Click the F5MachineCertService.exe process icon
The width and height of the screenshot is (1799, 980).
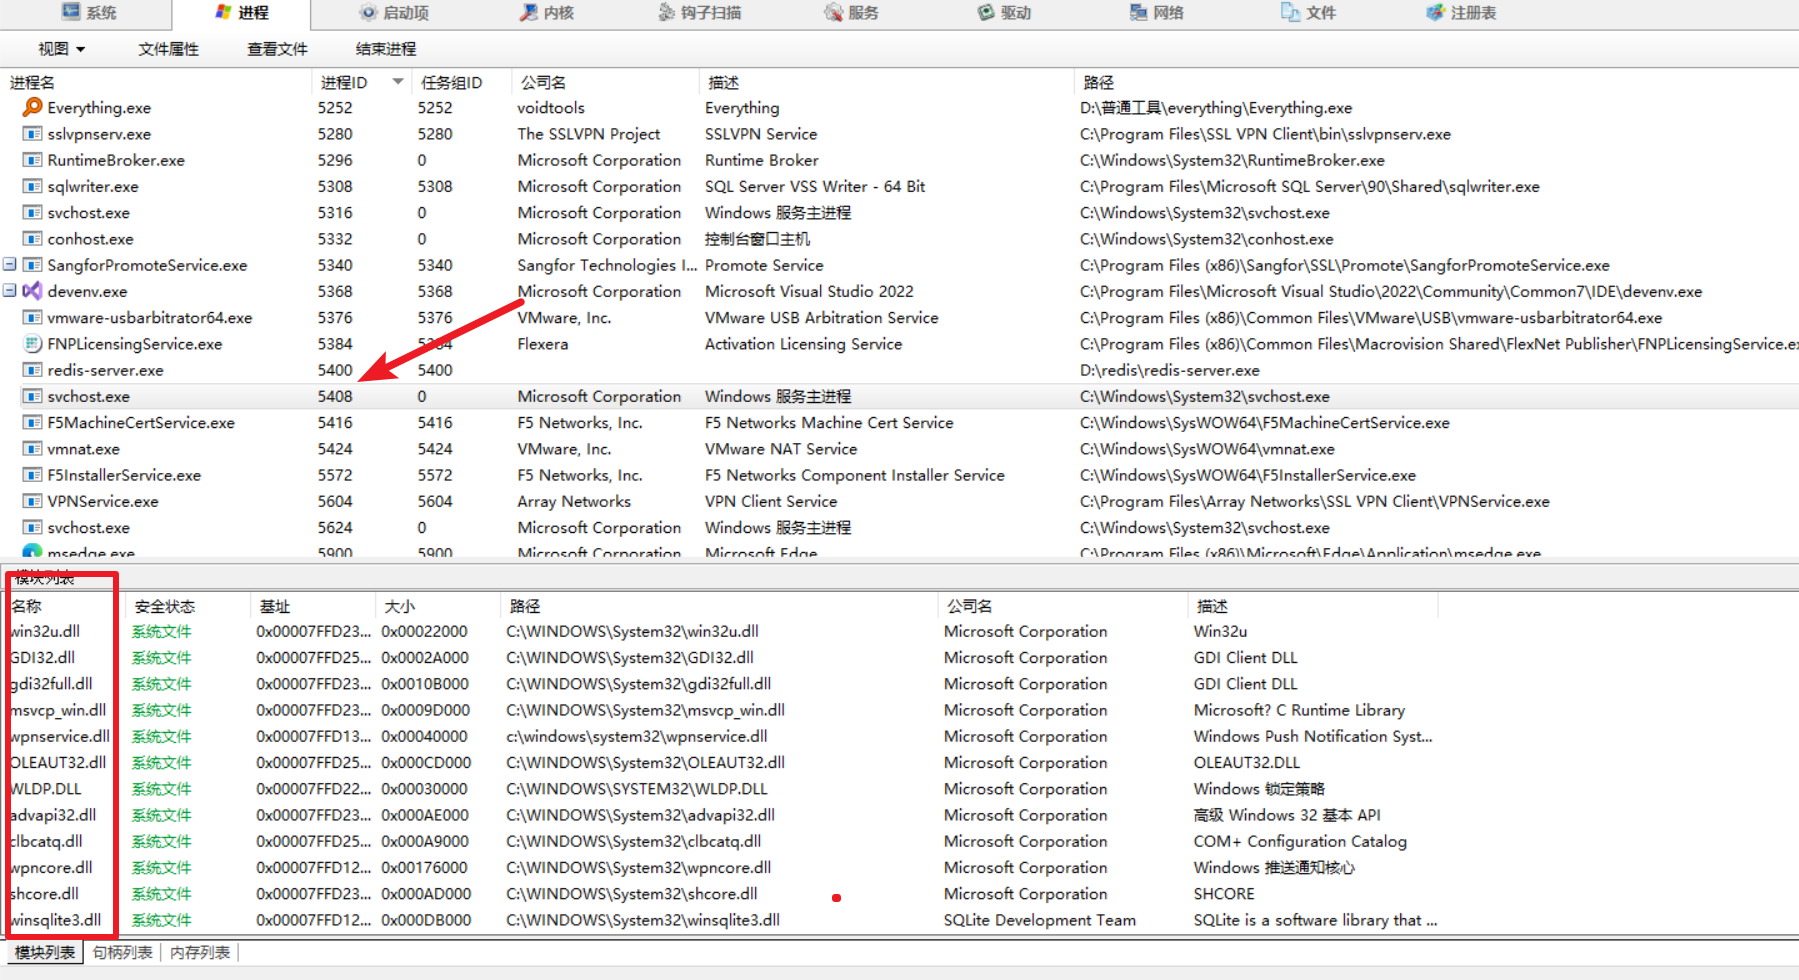32,423
